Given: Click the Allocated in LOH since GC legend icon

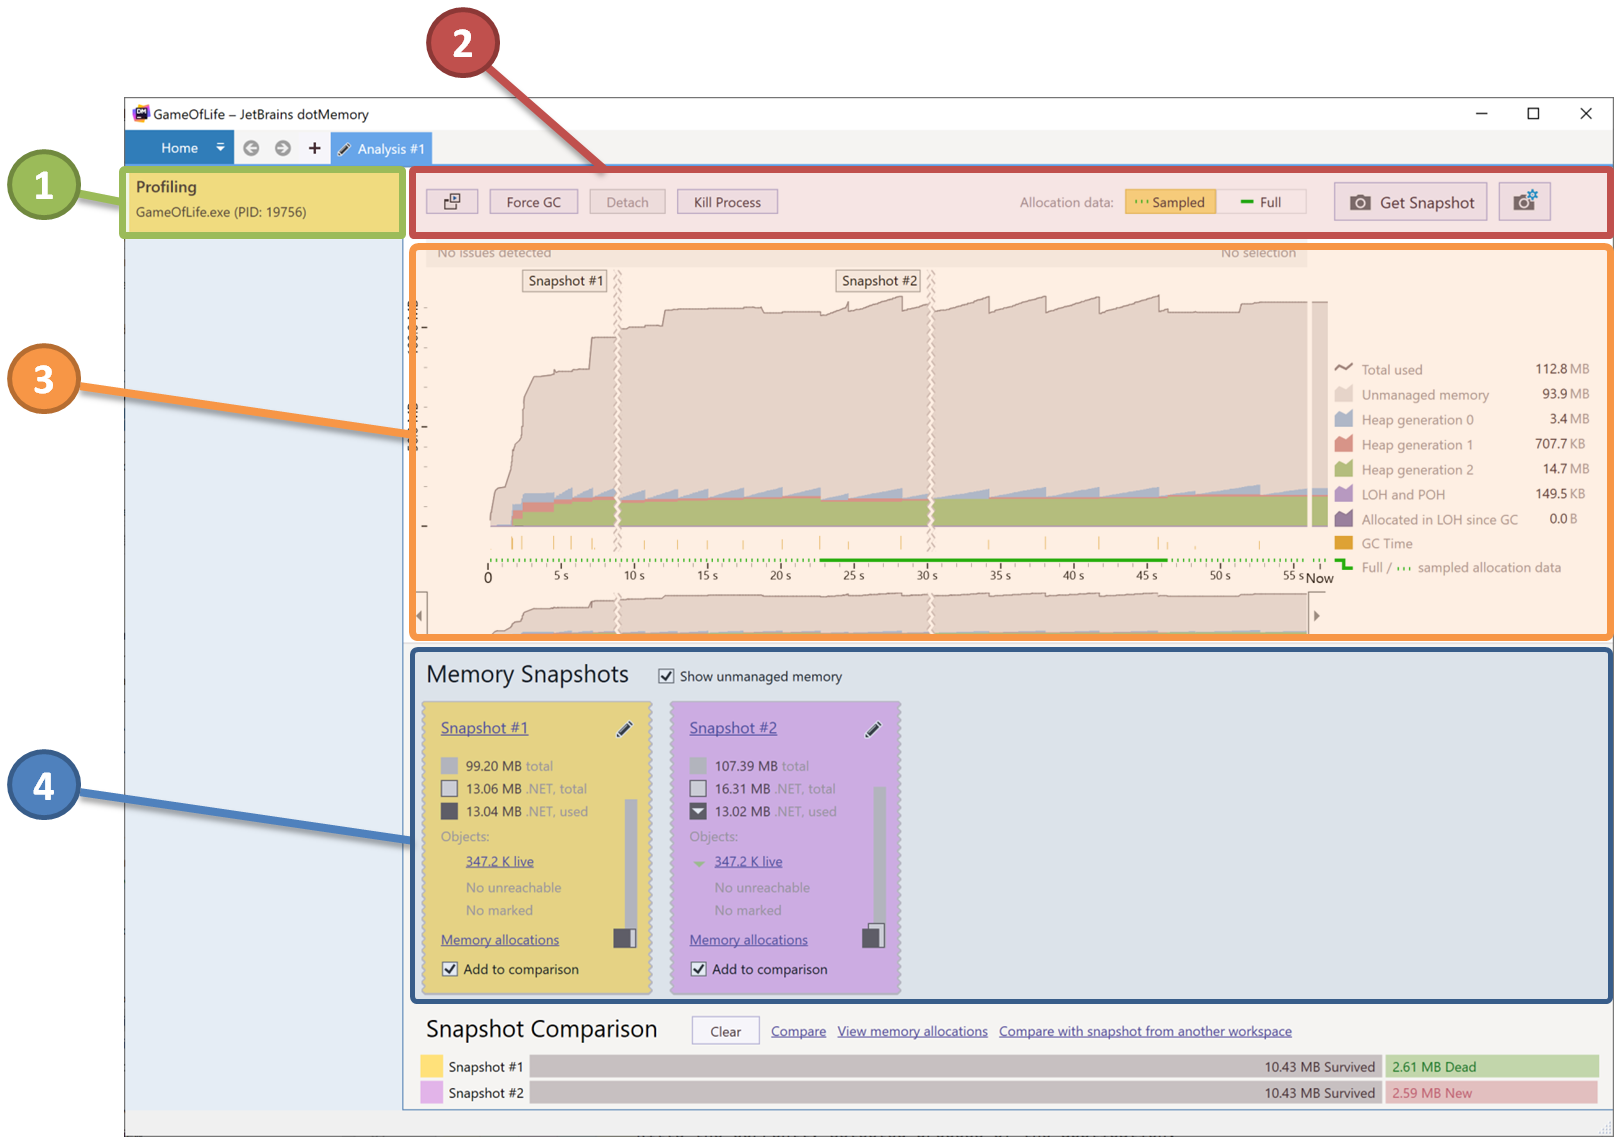Looking at the screenshot, I should click(1344, 519).
